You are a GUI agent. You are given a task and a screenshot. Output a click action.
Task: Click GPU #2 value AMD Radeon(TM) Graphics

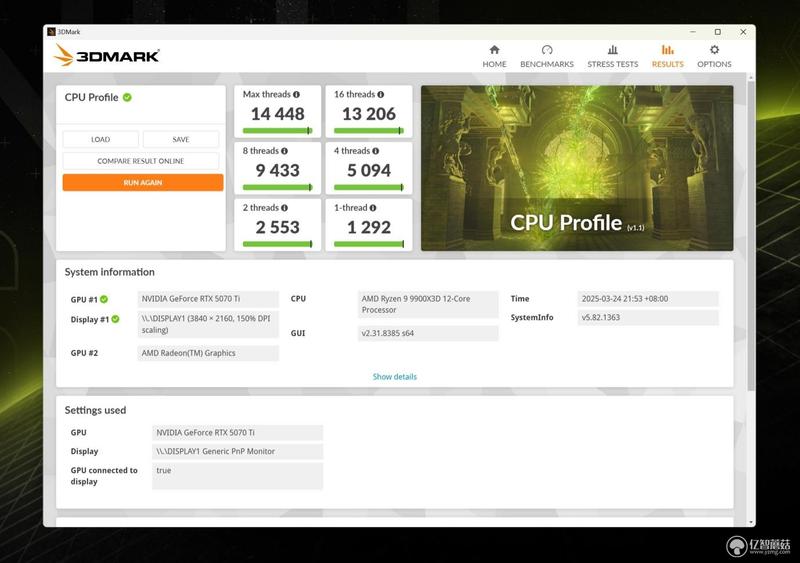pos(208,353)
